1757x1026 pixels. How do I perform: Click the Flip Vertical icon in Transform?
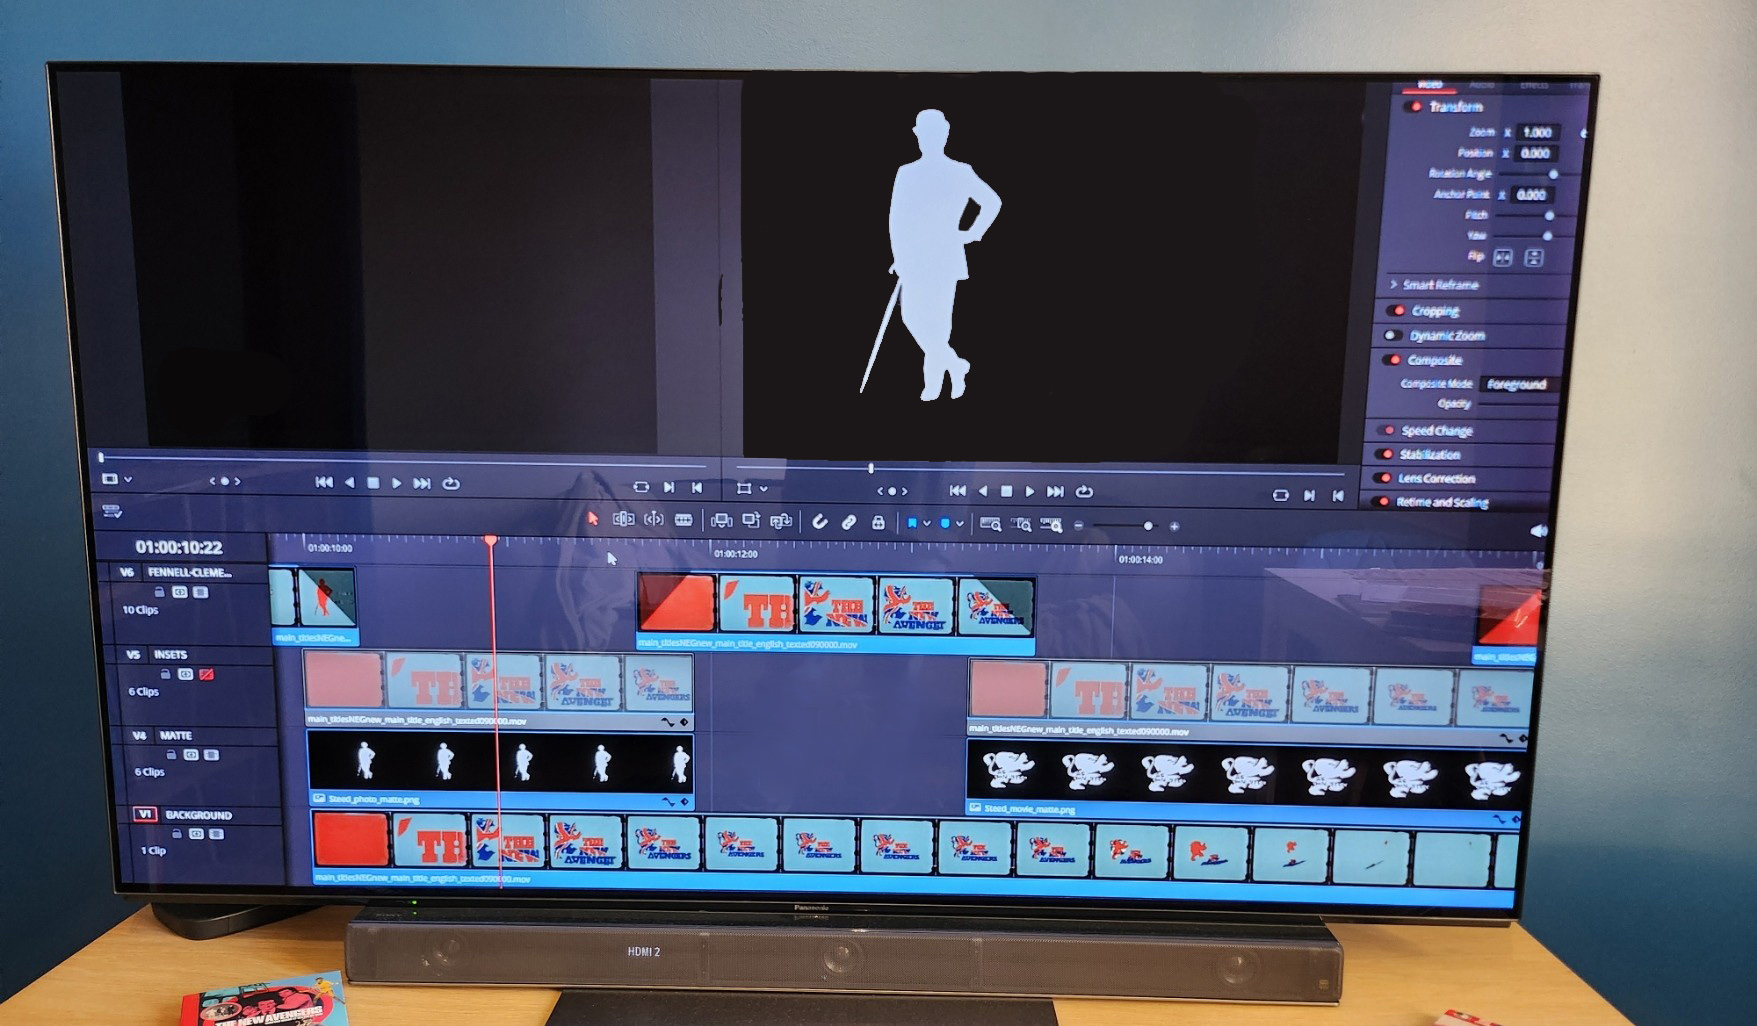pyautogui.click(x=1533, y=258)
